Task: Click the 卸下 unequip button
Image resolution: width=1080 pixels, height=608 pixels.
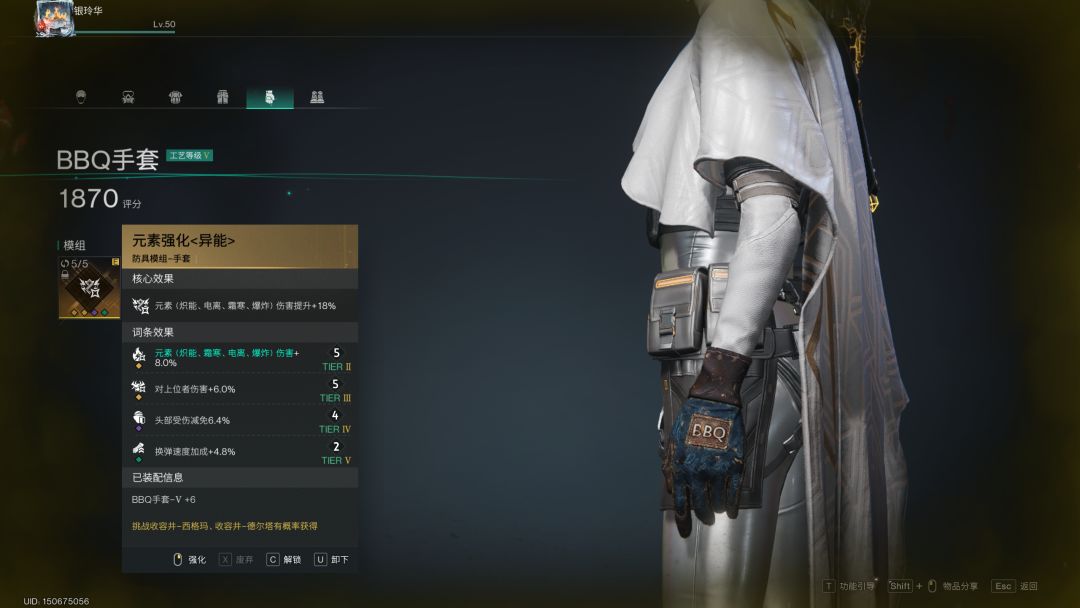Action: pyautogui.click(x=331, y=560)
